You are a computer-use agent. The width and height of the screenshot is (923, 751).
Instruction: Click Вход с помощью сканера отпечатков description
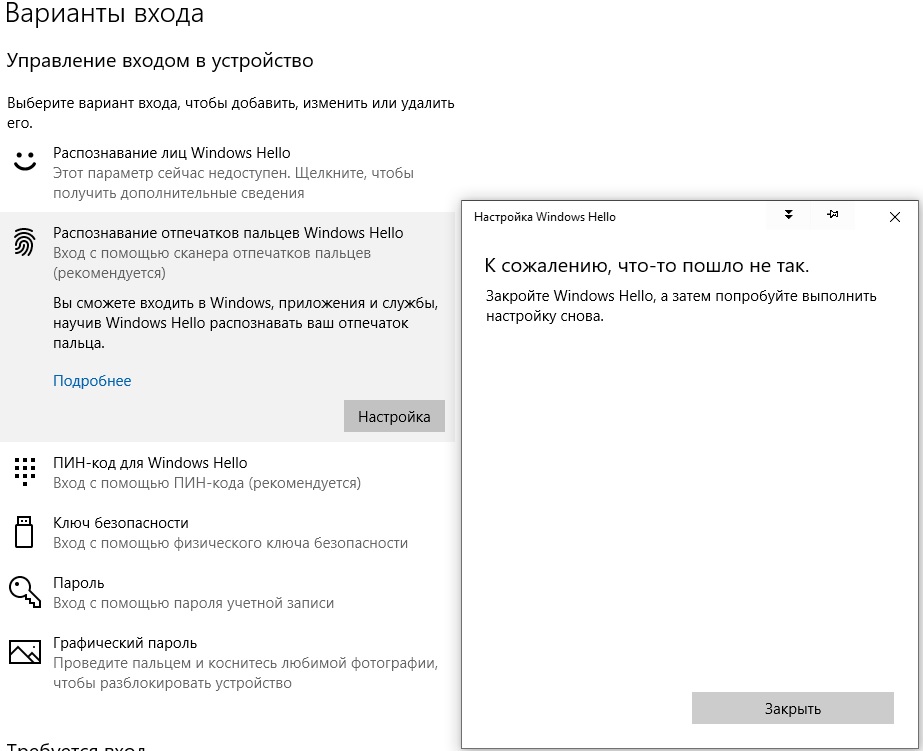click(x=212, y=263)
